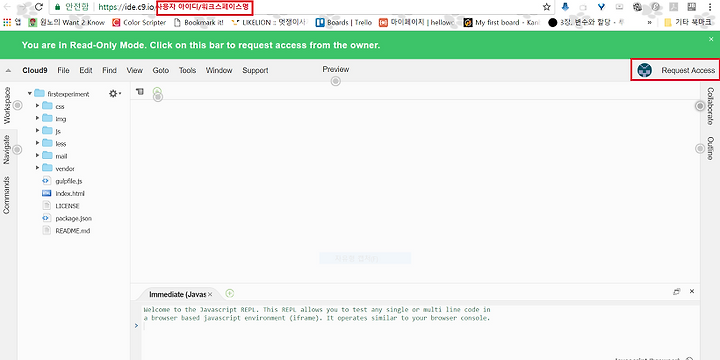Expand the js folder
The image size is (720, 360).
38,130
